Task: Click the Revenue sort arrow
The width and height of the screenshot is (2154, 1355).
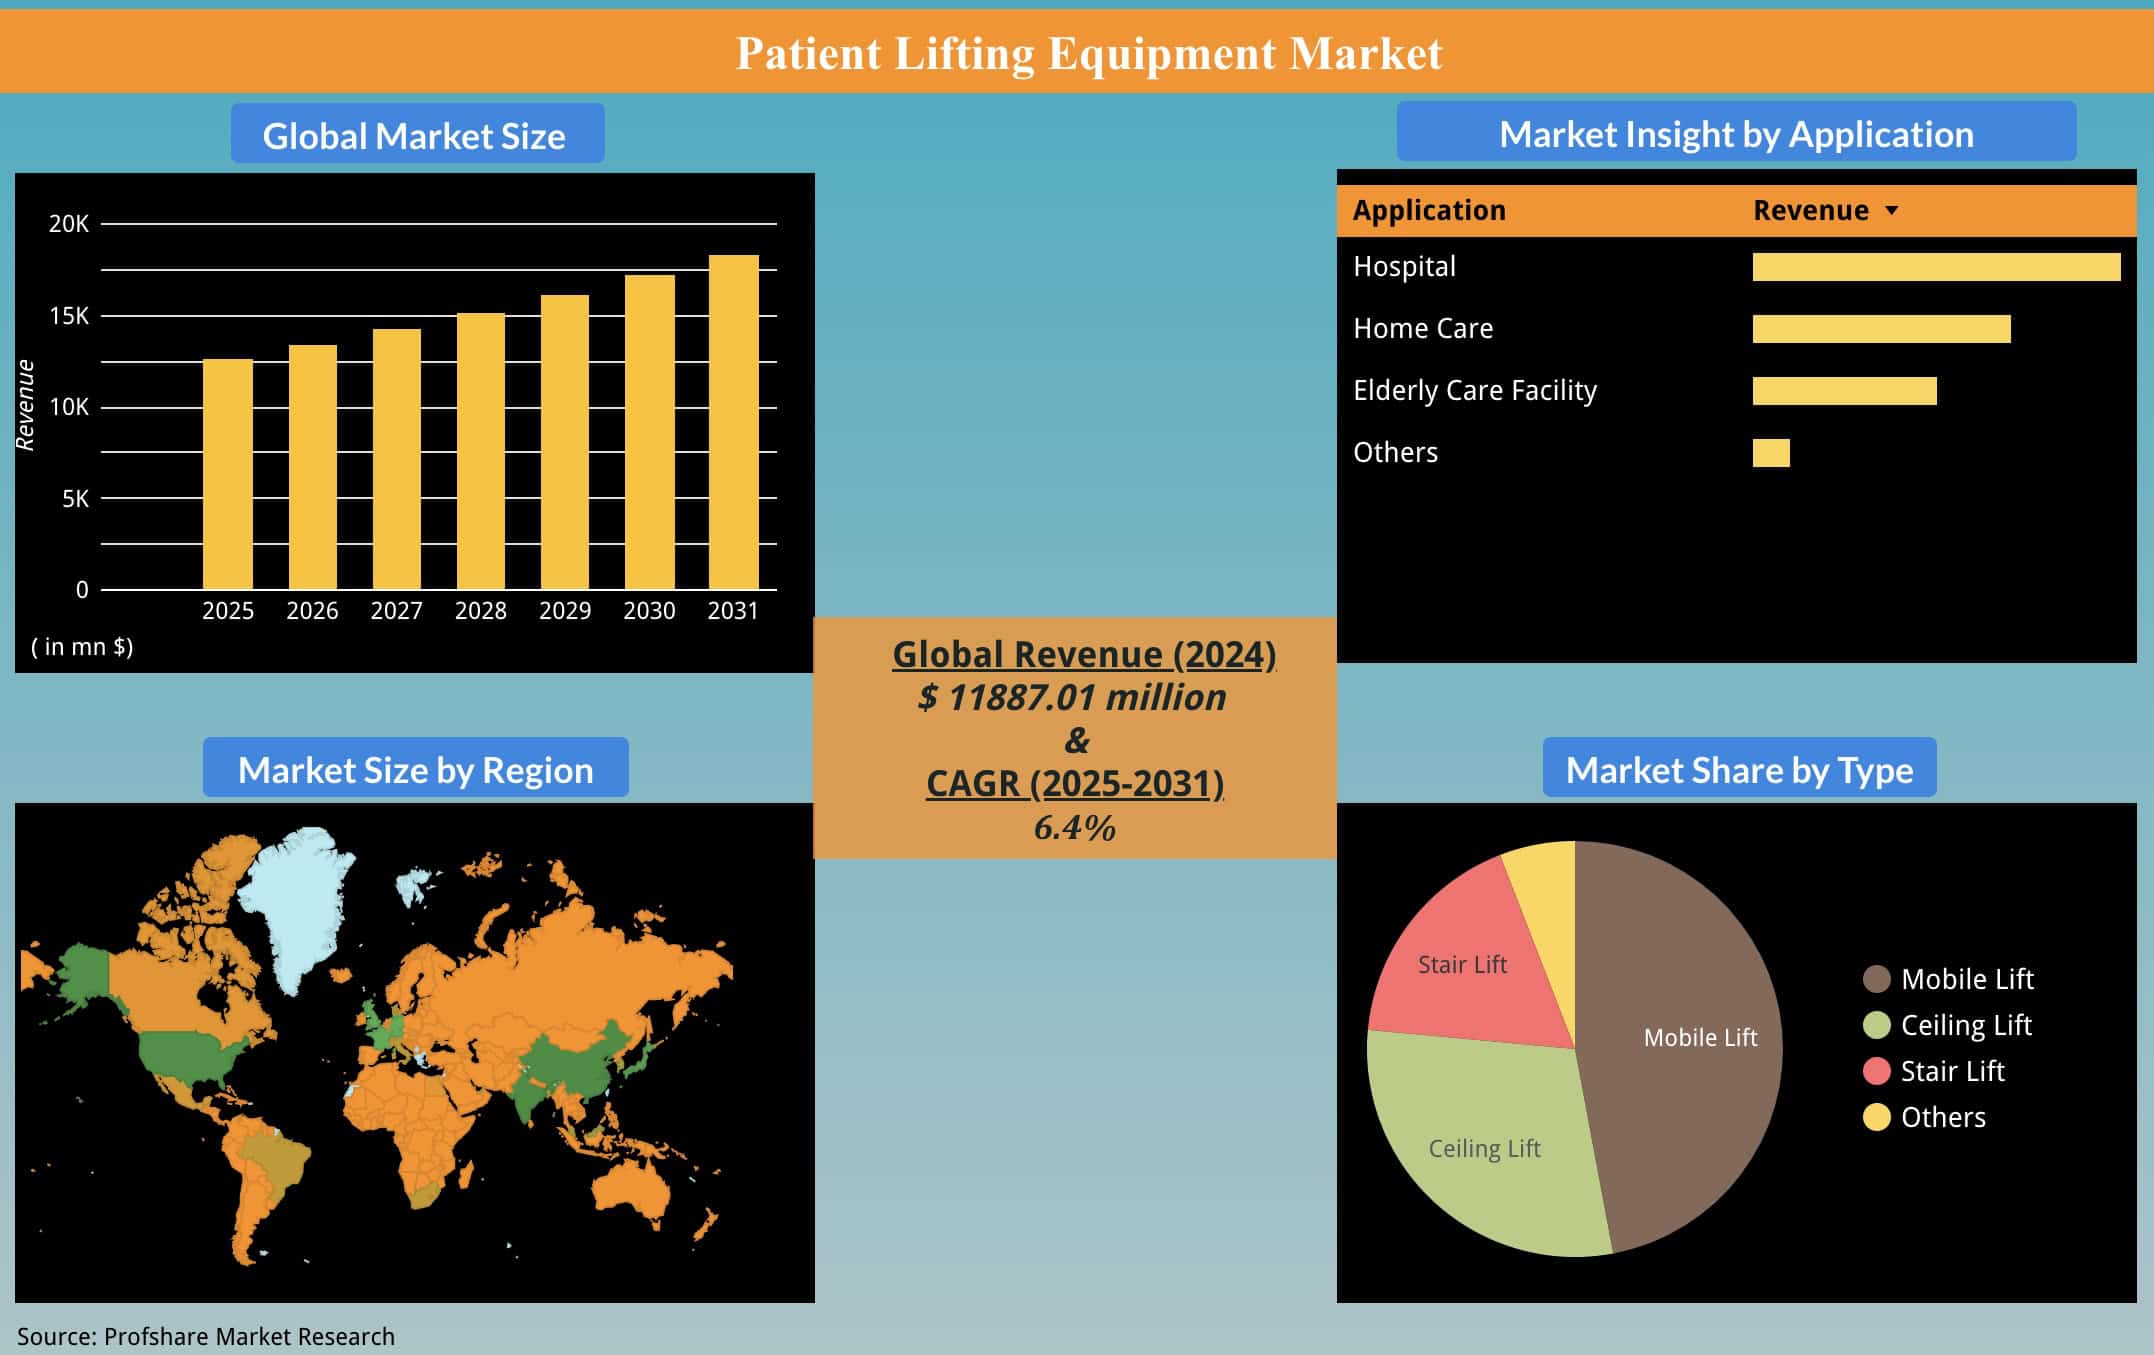Action: [1891, 211]
